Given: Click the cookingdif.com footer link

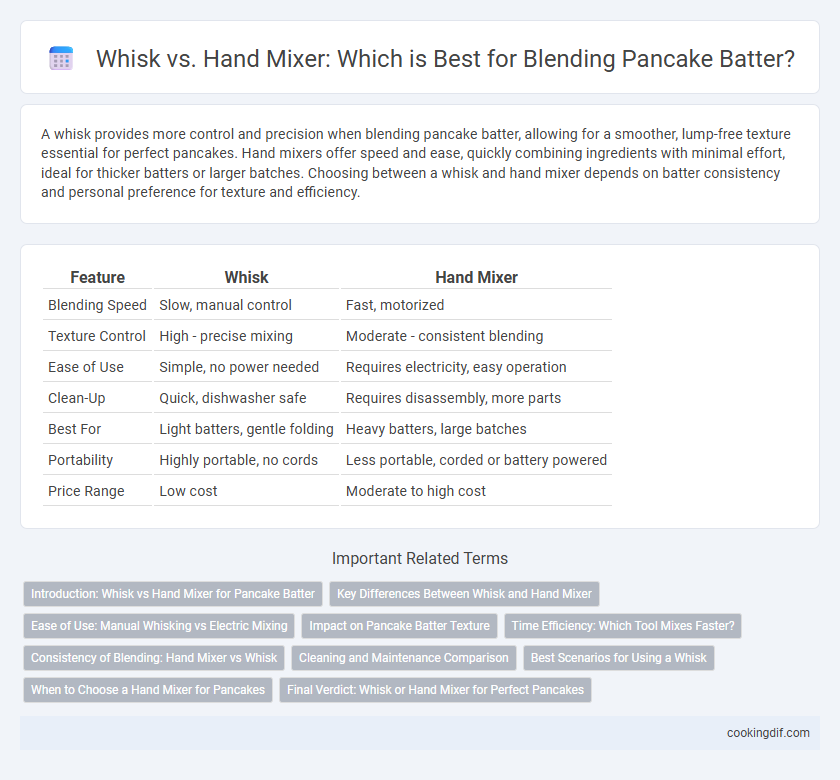Looking at the screenshot, I should coord(768,733).
